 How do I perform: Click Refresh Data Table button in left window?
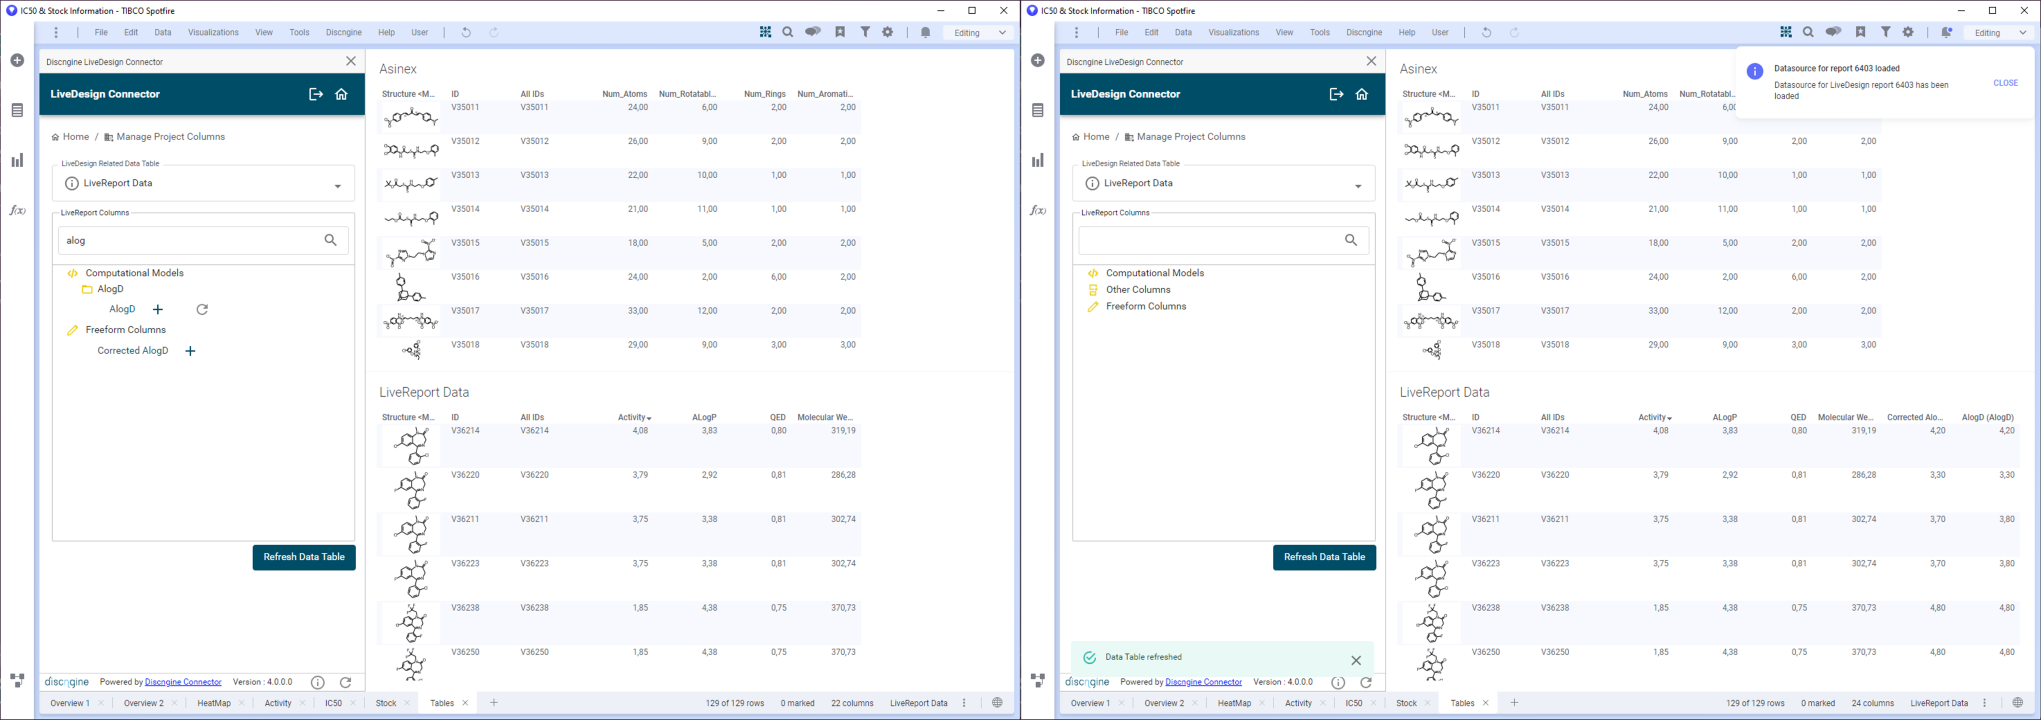coord(304,557)
